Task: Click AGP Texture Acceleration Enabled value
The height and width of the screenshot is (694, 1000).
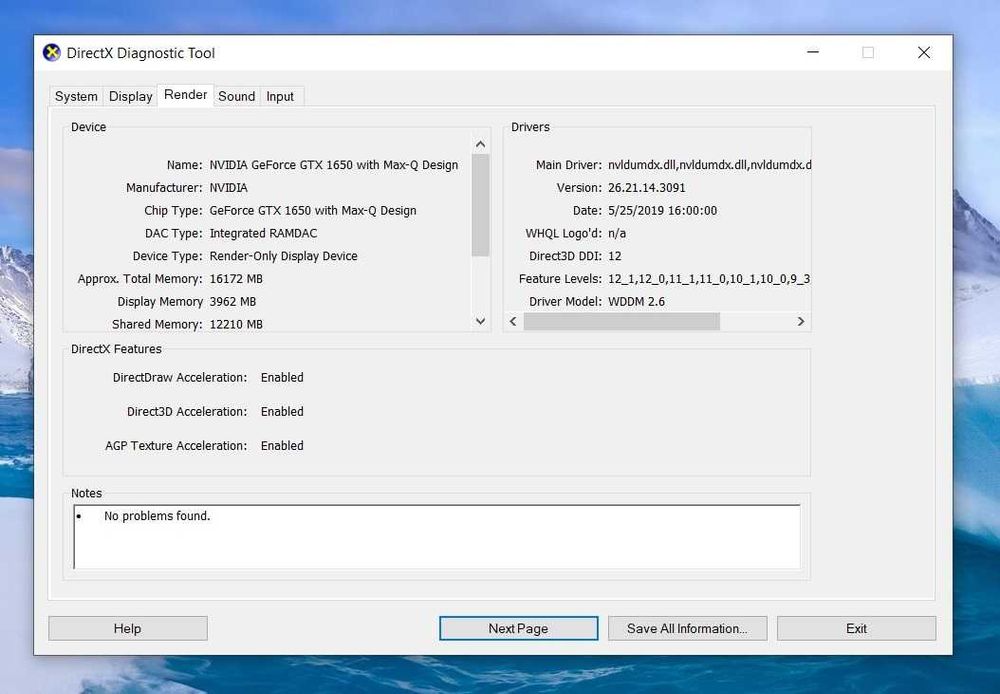Action: [x=282, y=446]
